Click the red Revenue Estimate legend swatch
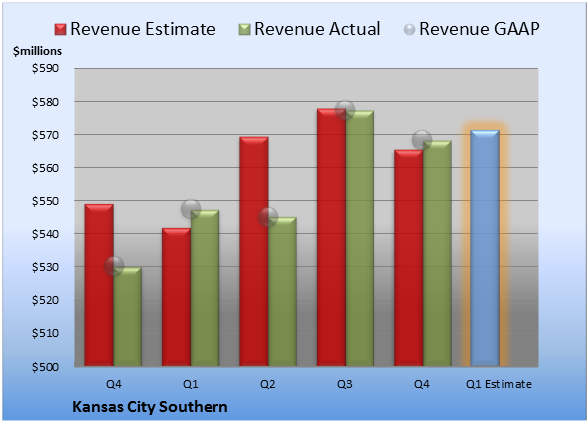Image resolution: width=588 pixels, height=422 pixels. coord(60,30)
